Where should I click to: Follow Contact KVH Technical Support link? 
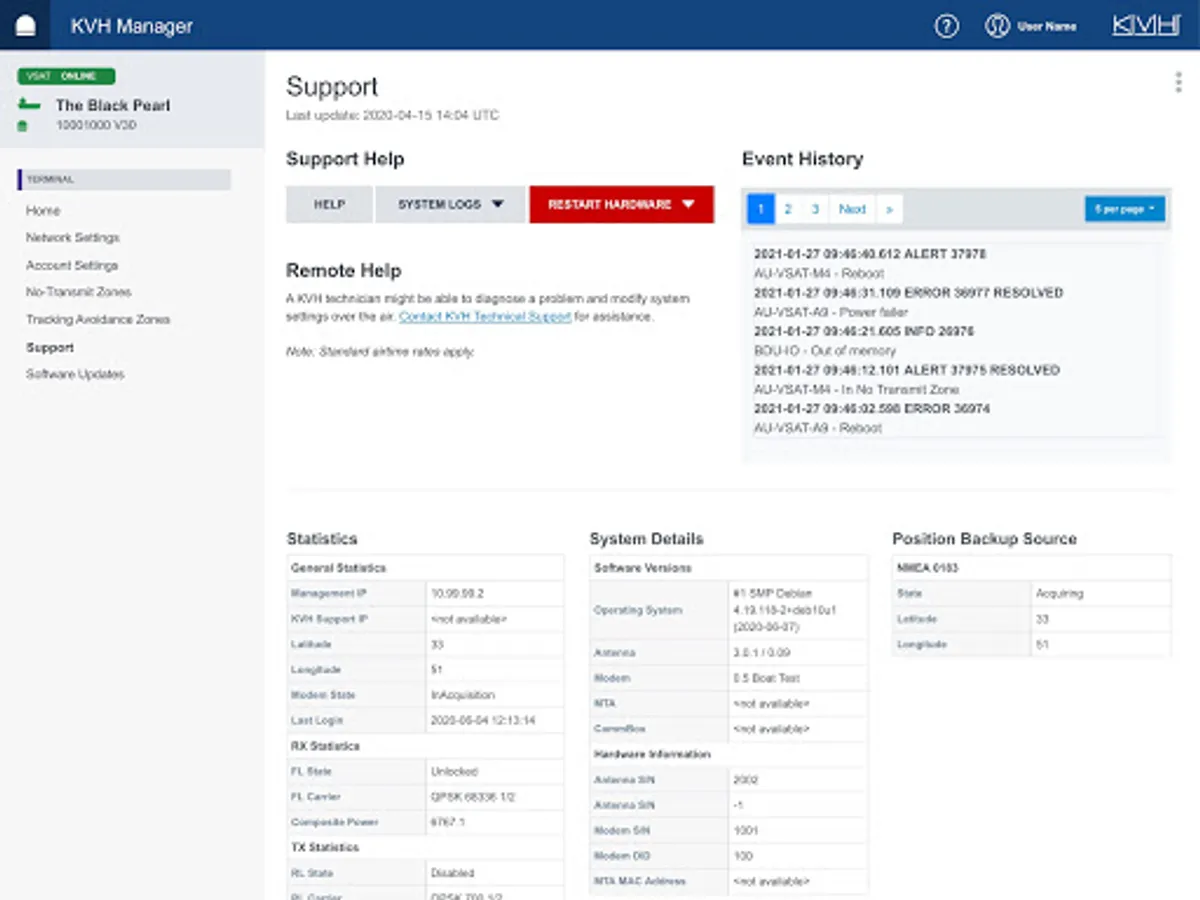[x=485, y=316]
